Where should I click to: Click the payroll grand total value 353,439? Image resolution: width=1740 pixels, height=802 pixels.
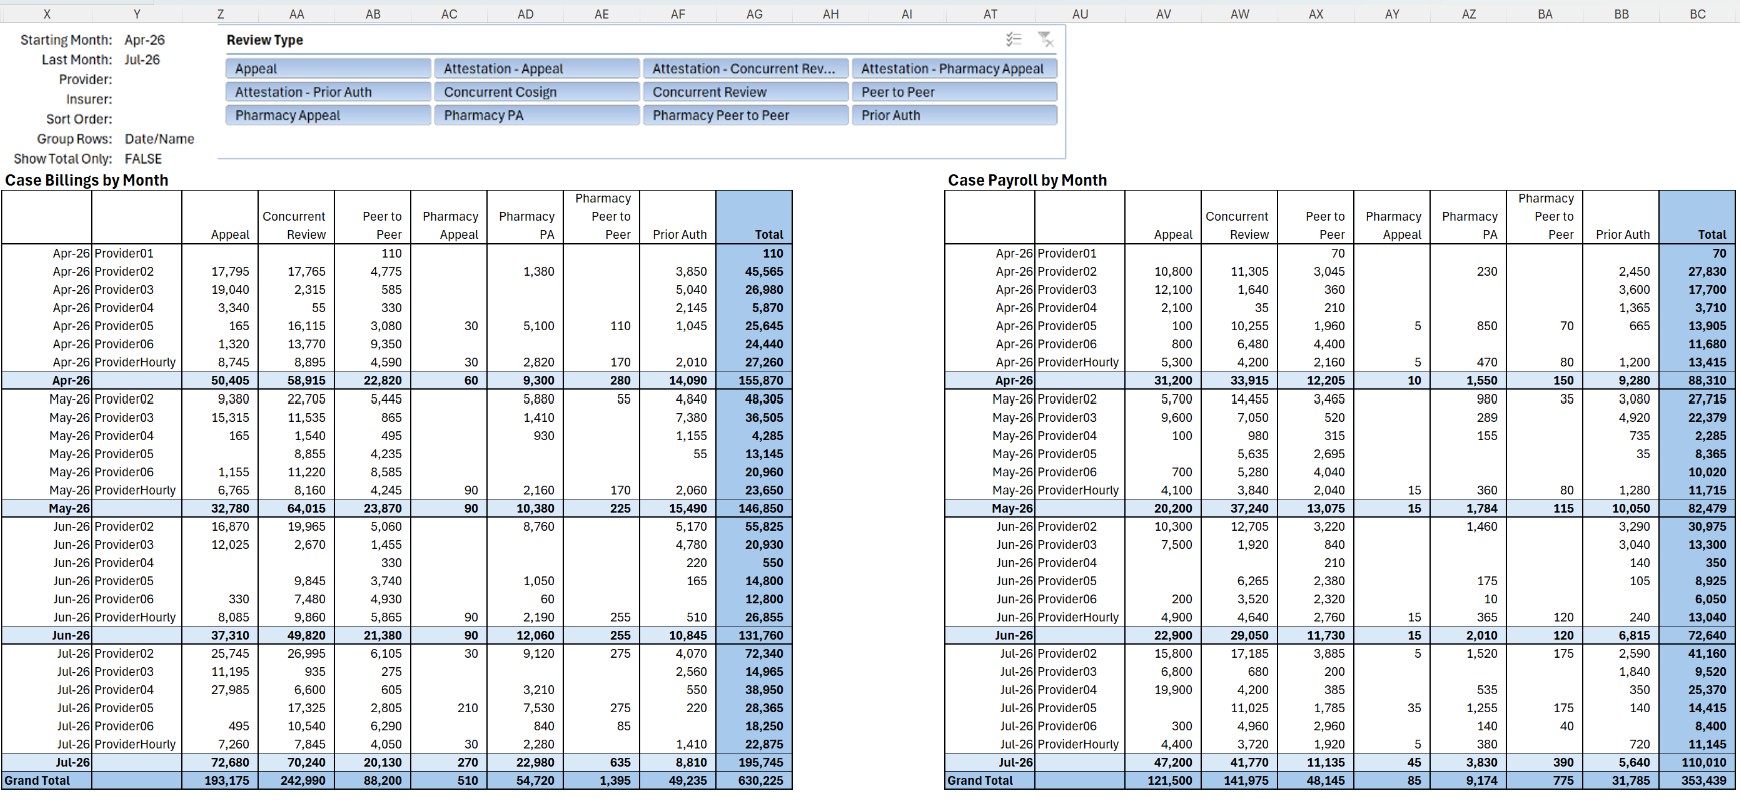(1703, 781)
